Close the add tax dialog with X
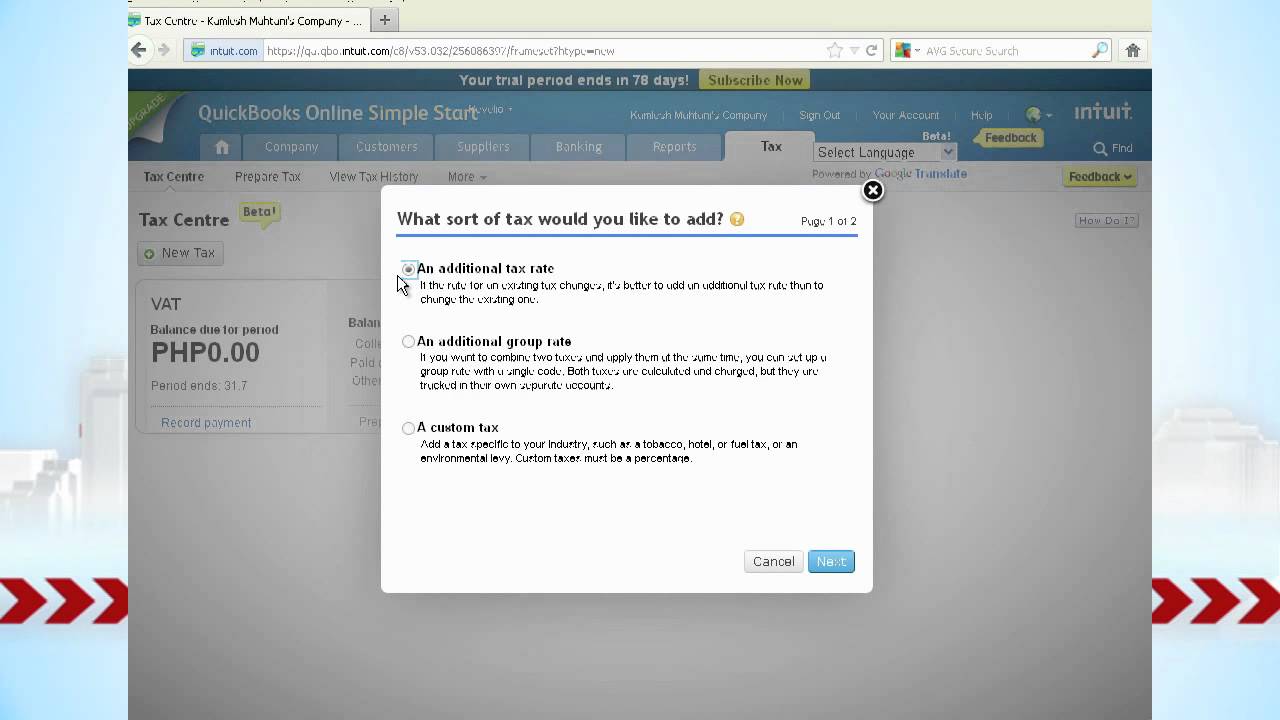Image resolution: width=1280 pixels, height=720 pixels. (x=873, y=190)
